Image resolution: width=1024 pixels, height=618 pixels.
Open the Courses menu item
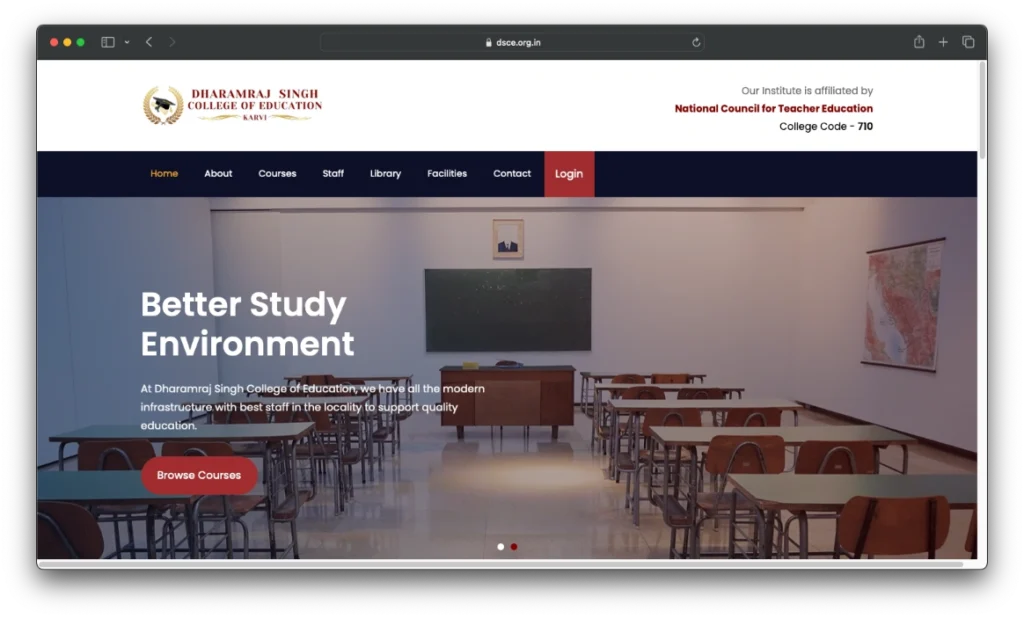pos(277,173)
